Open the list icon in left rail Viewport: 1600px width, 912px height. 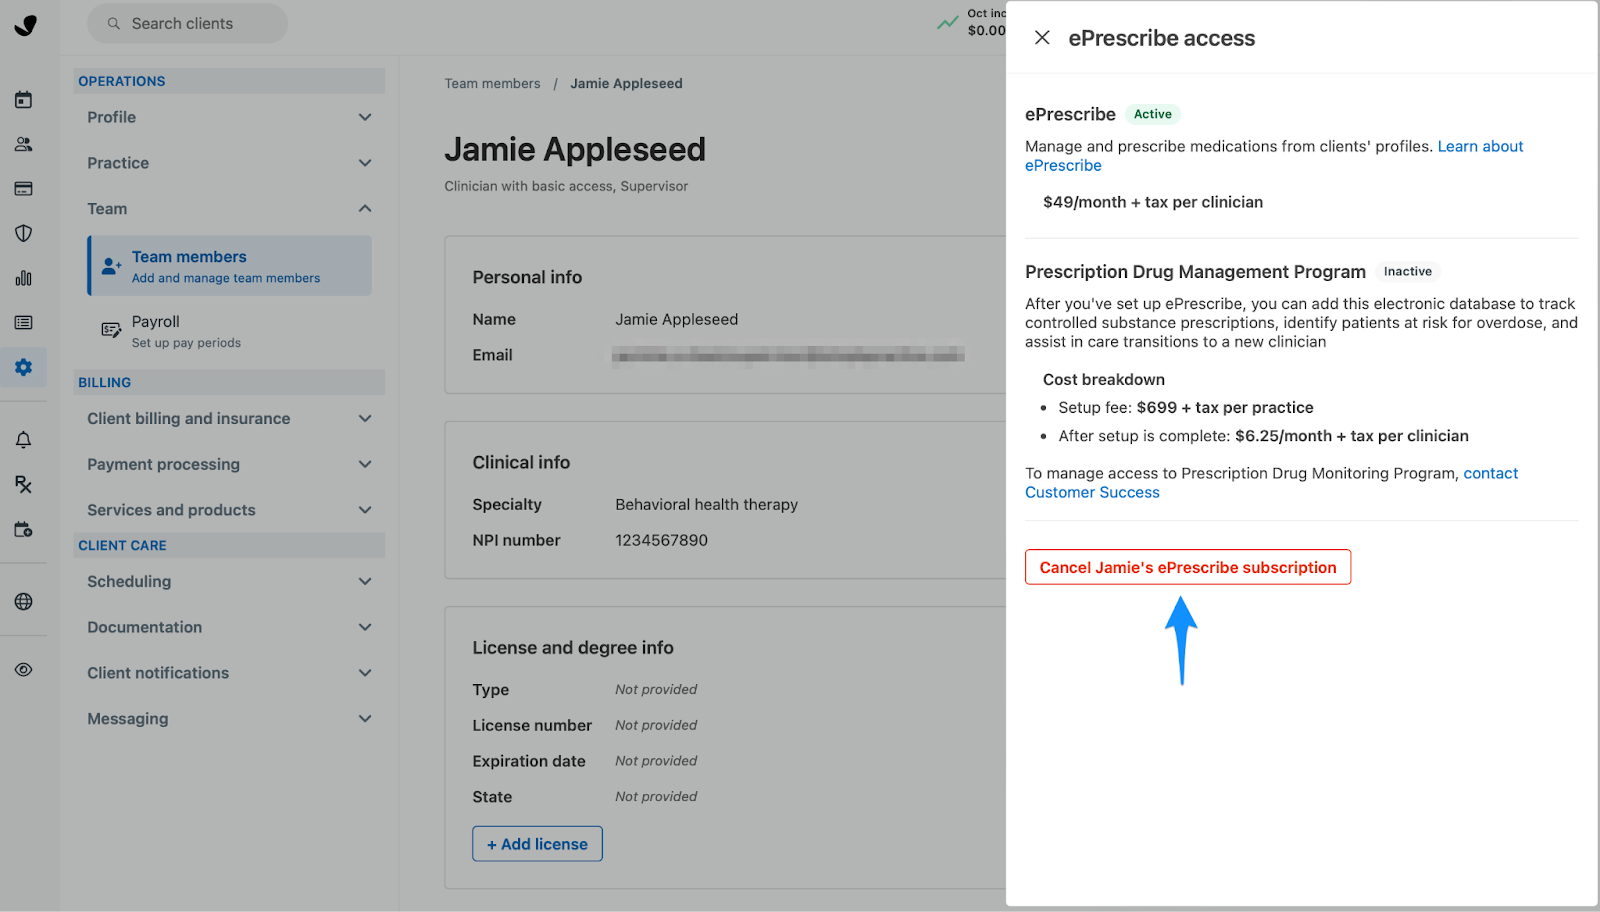pyautogui.click(x=24, y=323)
